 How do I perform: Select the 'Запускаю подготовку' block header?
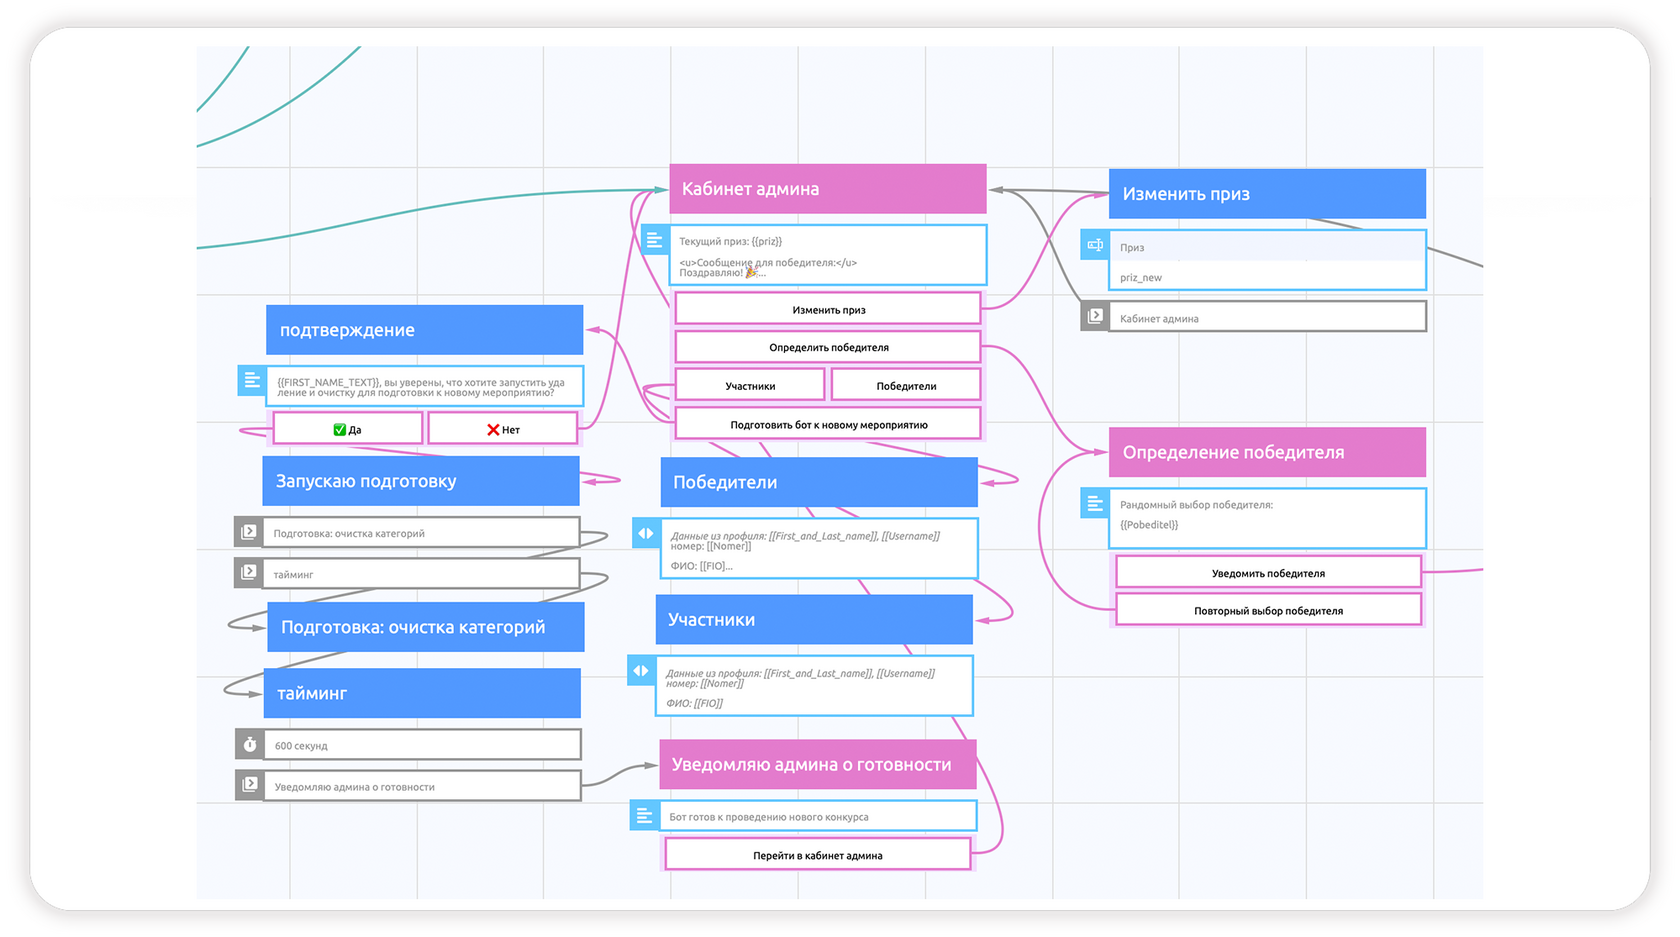pyautogui.click(x=421, y=481)
